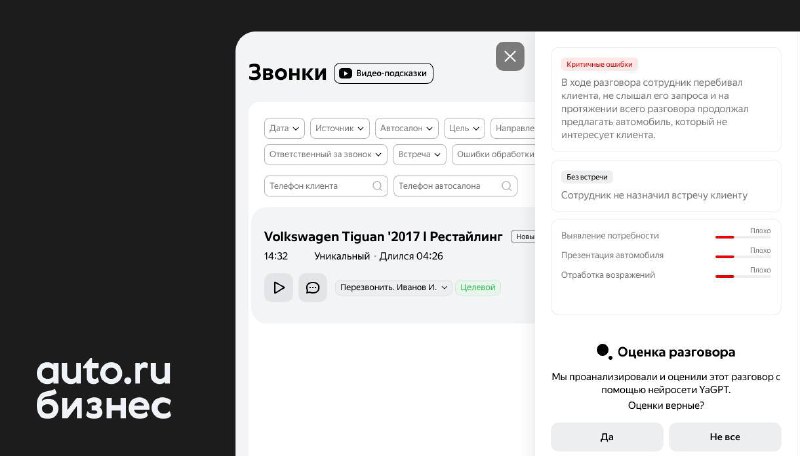Screen dimensions: 800x456
Task: Open the Ошибки обработки filter
Action: [x=493, y=154]
